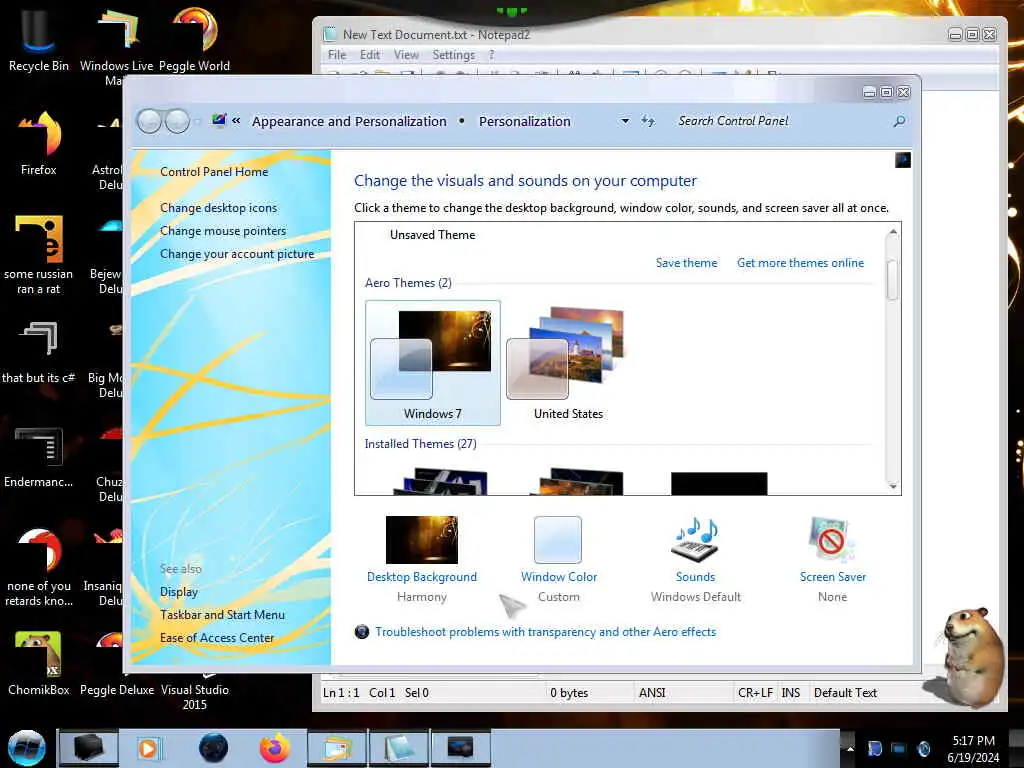
Task: Click the Personalization taskbar button
Action: [x=460, y=748]
